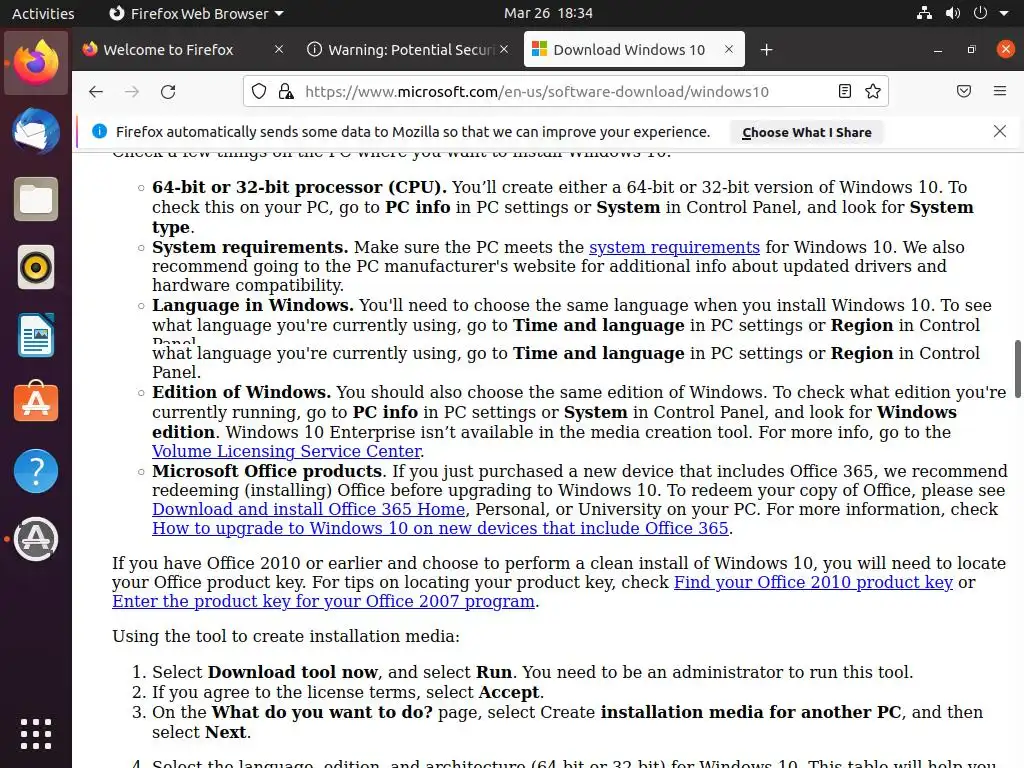This screenshot has width=1024, height=768.
Task: Reload the current page
Action: [x=168, y=91]
